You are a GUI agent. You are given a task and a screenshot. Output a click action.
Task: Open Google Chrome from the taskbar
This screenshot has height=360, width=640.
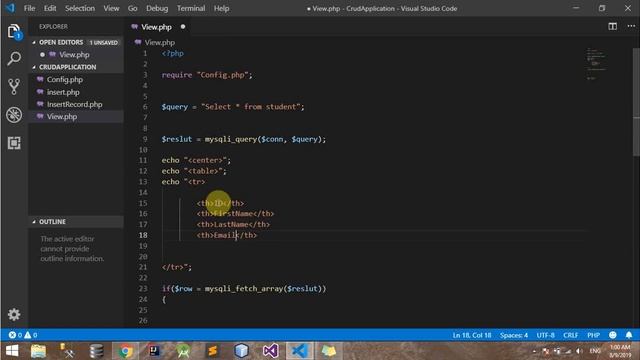(126, 351)
